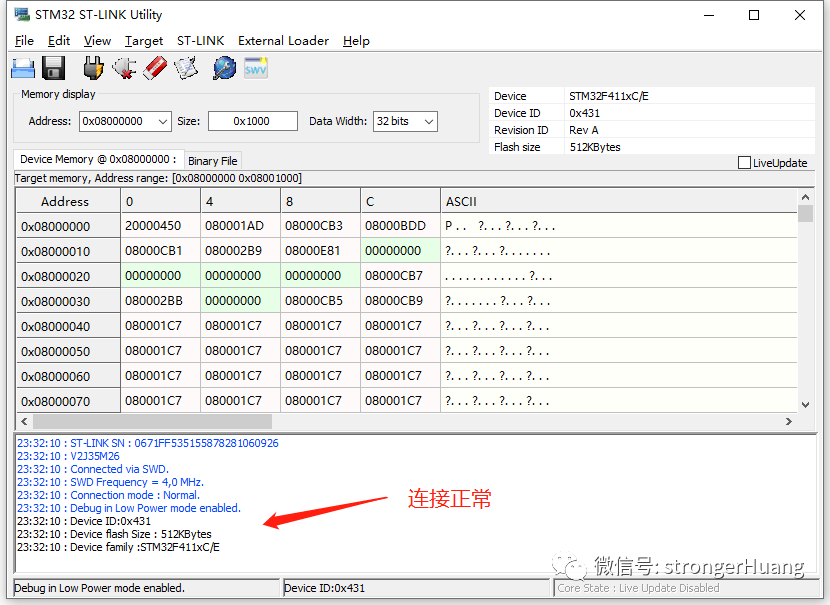Open the Data Width 32 bits dropdown
This screenshot has height=605, width=830.
429,122
